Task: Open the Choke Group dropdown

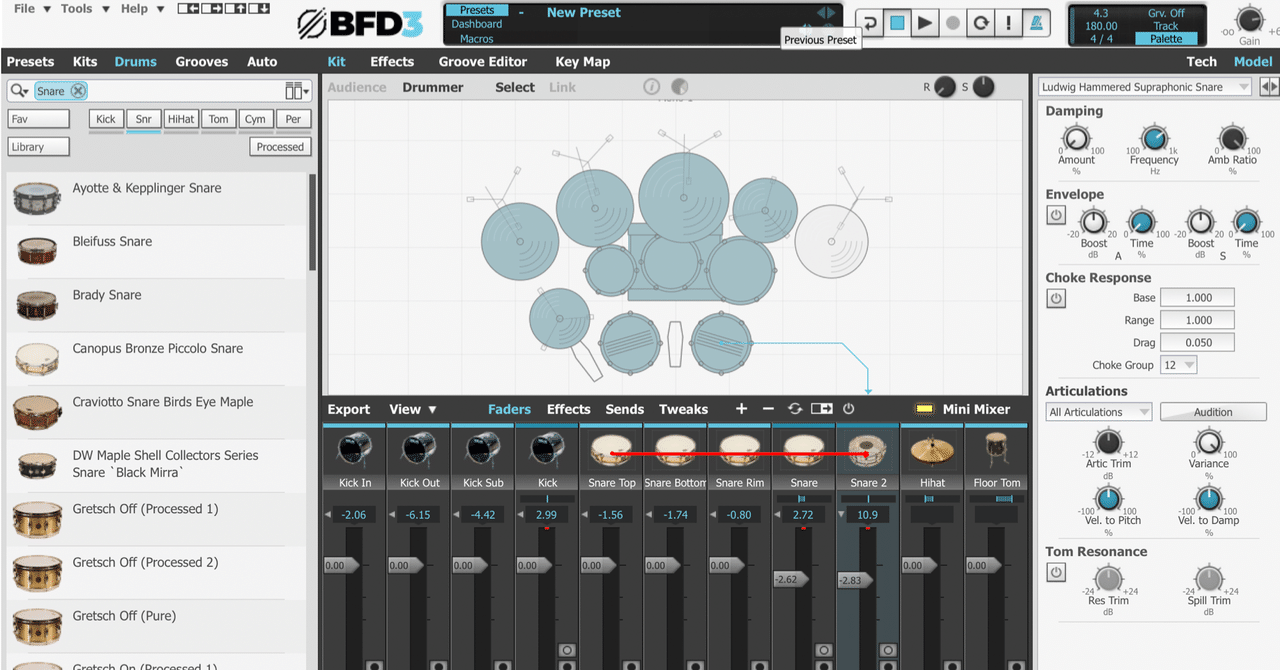Action: [x=1178, y=365]
